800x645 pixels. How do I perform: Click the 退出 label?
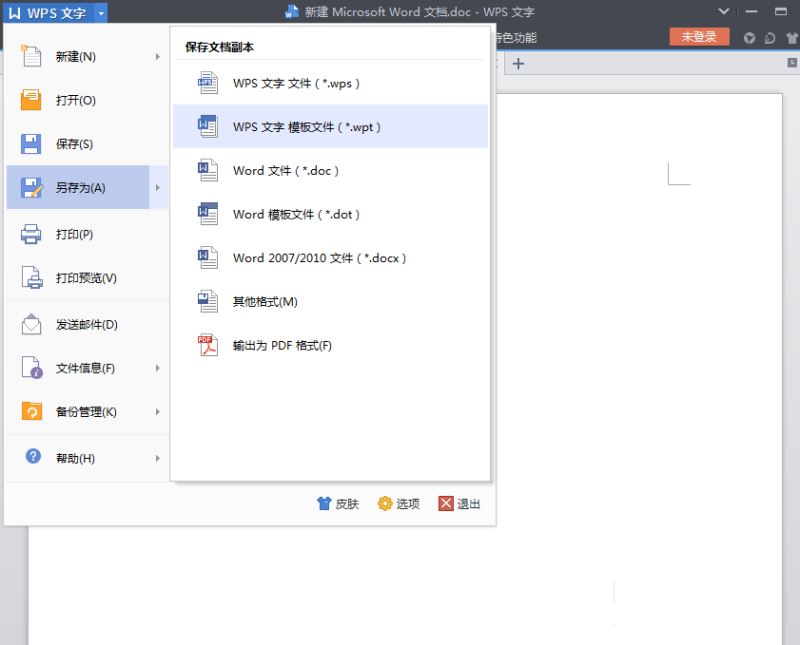click(468, 504)
